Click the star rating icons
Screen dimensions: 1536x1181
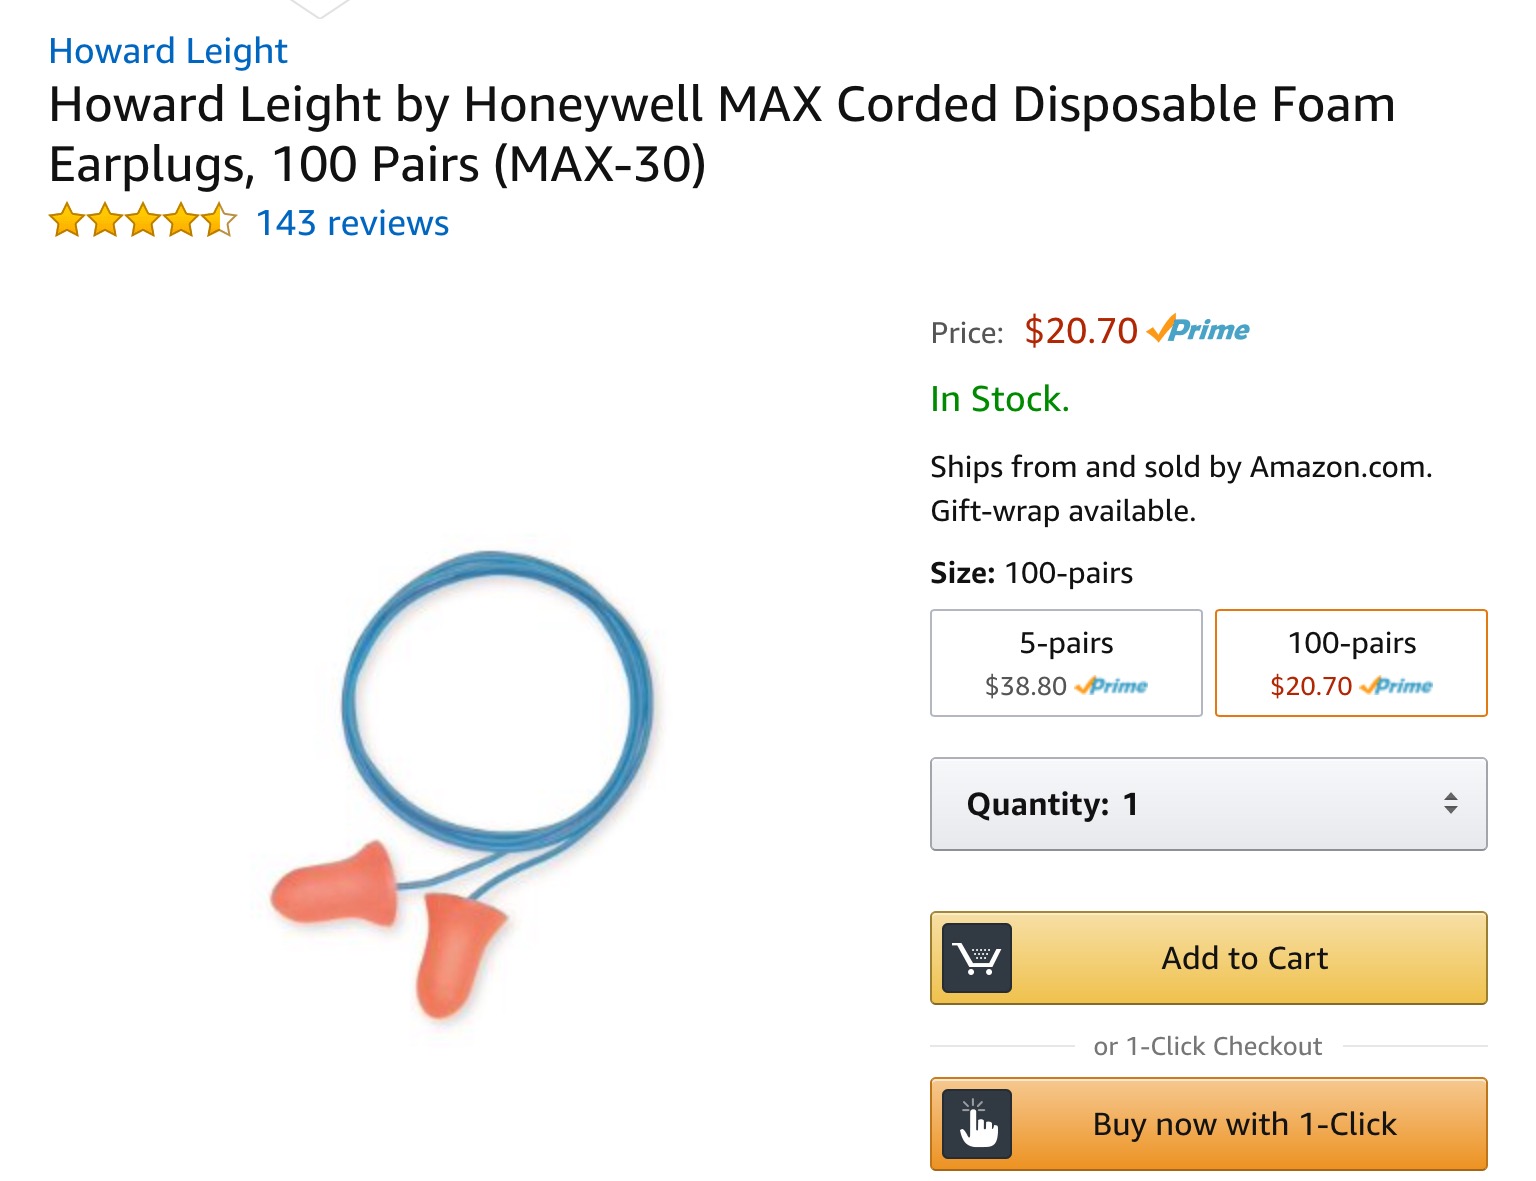pos(142,221)
